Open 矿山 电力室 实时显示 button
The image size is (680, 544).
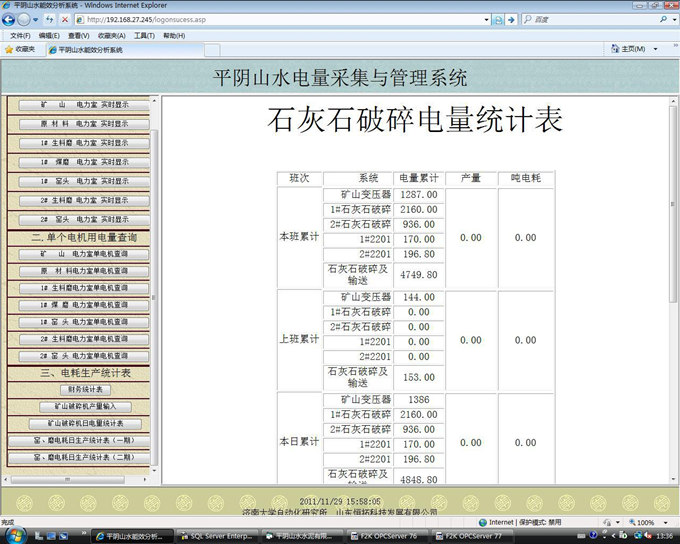pyautogui.click(x=84, y=105)
